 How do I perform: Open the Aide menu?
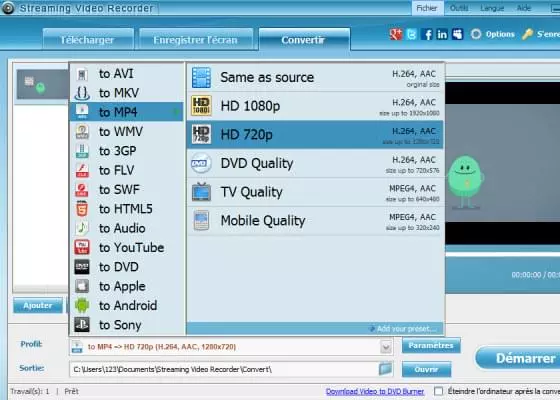(524, 8)
